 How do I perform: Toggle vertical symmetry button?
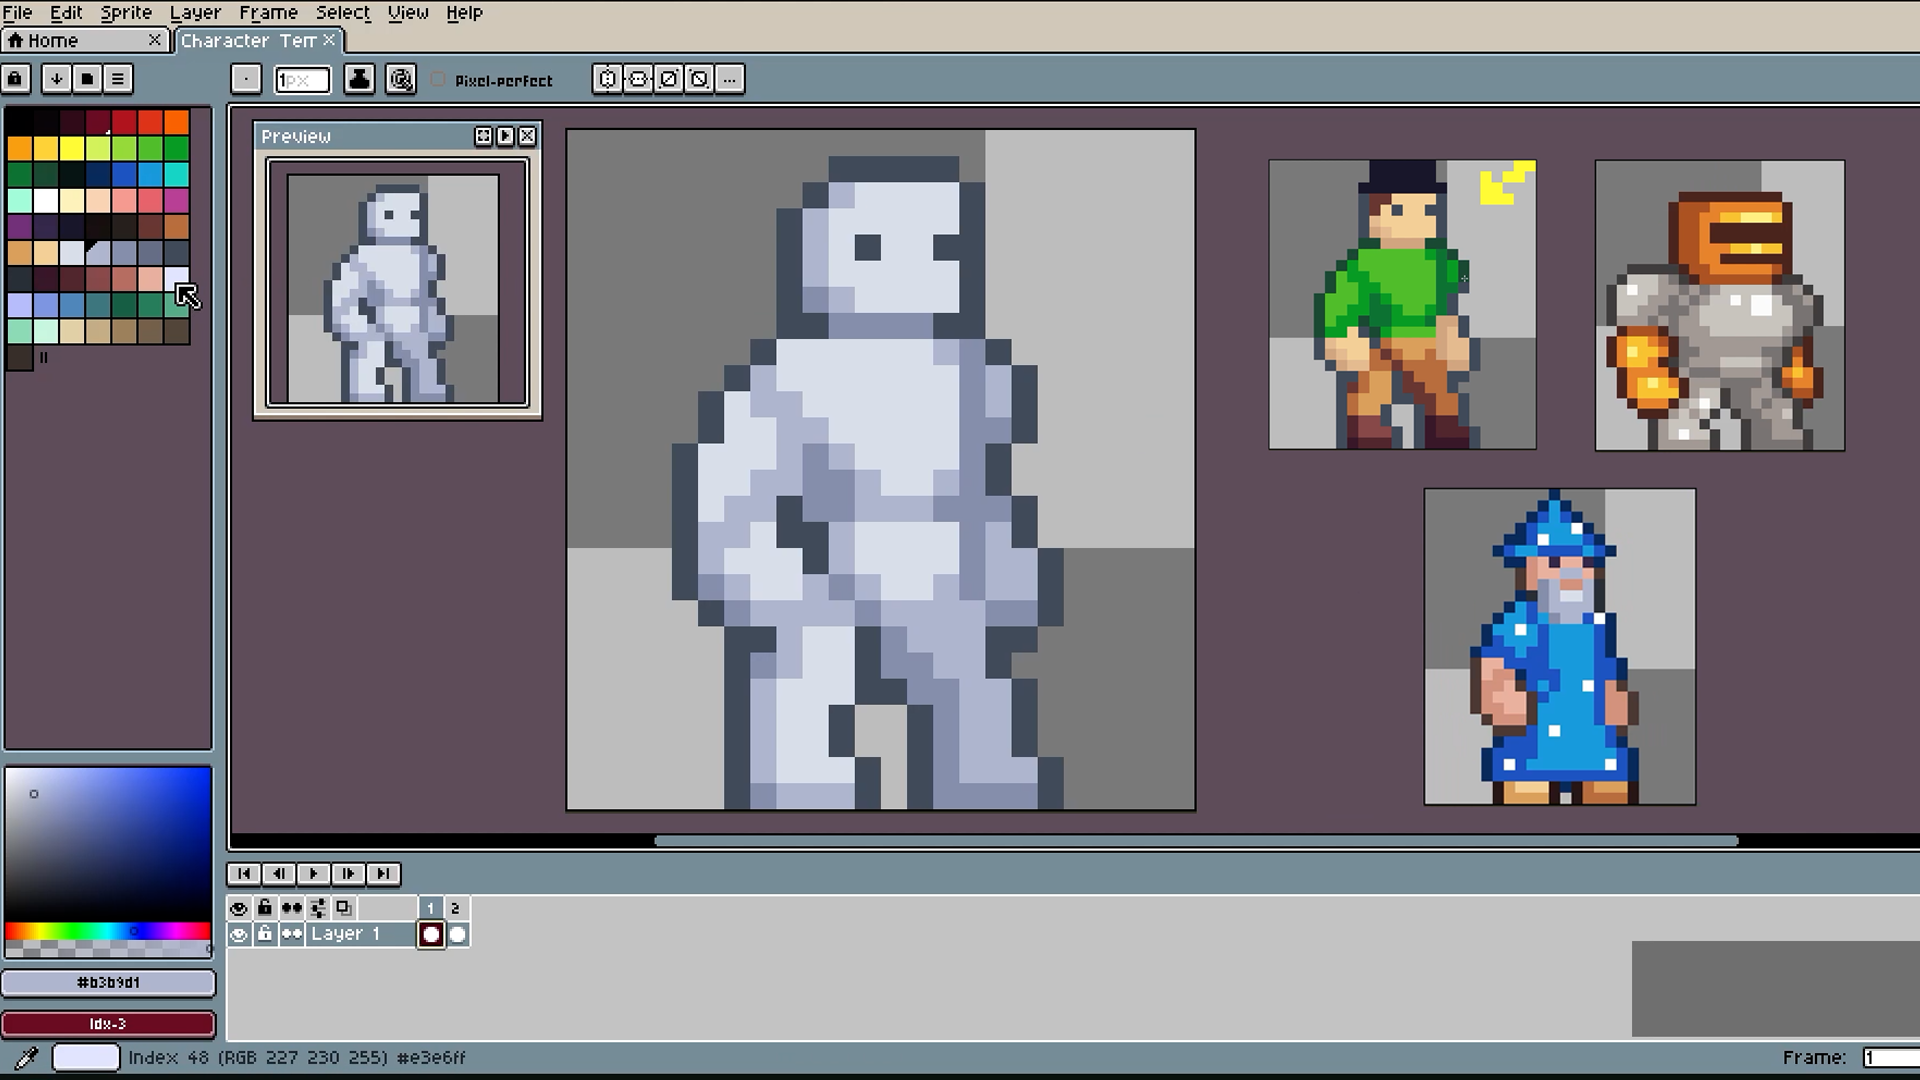638,79
